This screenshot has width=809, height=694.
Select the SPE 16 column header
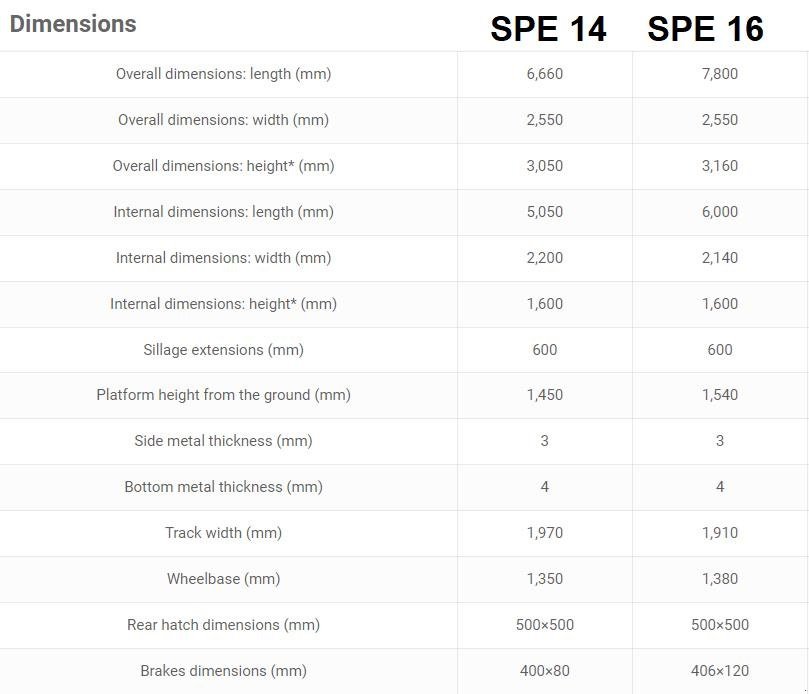tap(705, 29)
